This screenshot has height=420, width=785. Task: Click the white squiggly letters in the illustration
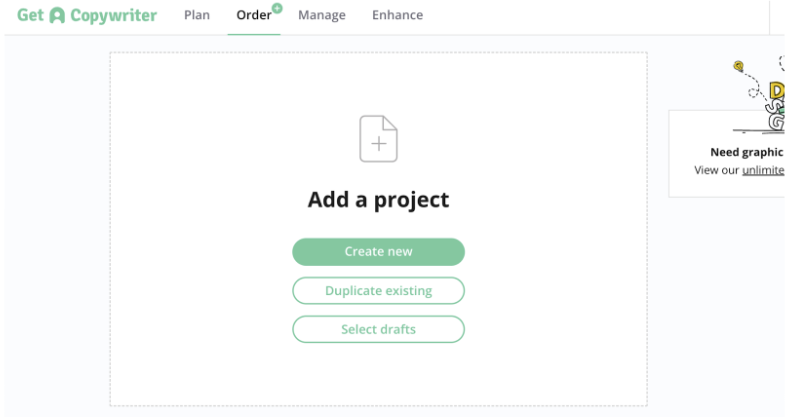point(776,115)
